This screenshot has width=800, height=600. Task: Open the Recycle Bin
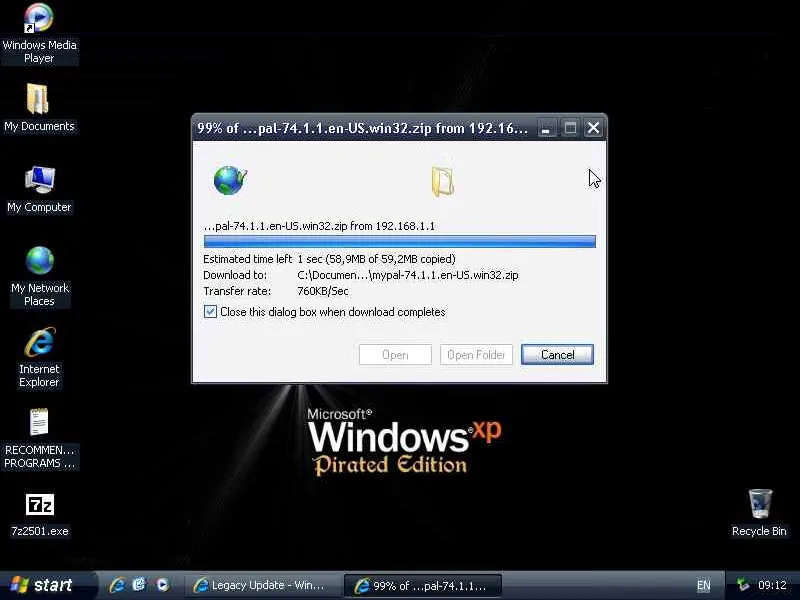[x=759, y=513]
